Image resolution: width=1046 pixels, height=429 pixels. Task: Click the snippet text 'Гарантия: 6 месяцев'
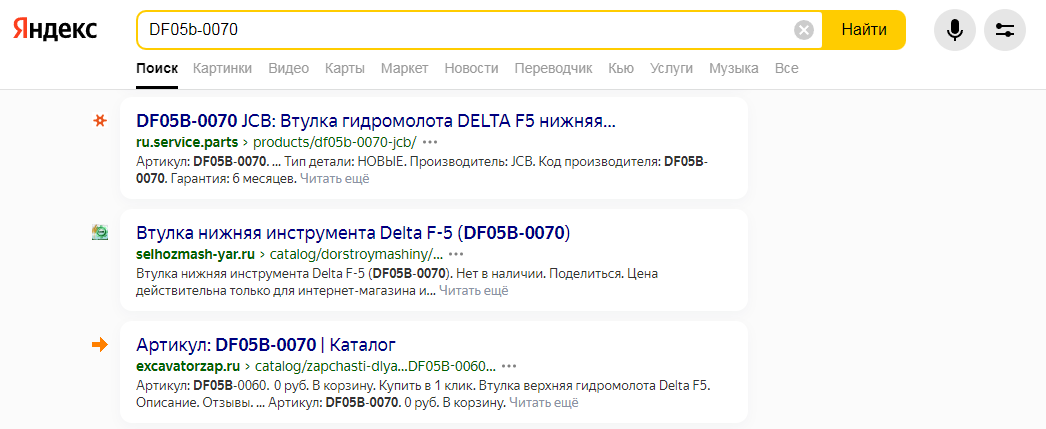tap(234, 179)
